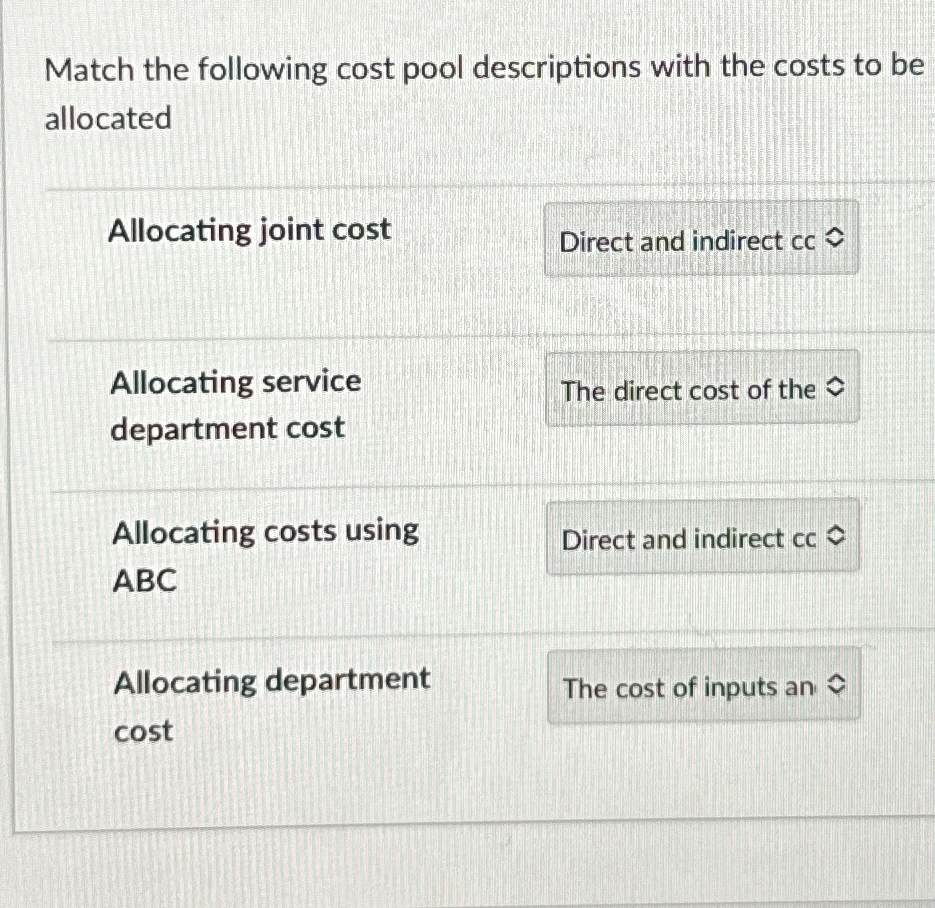The image size is (935, 908).
Task: Open the dropdown for 'Allocating joint cost'
Action: pyautogui.click(x=700, y=239)
